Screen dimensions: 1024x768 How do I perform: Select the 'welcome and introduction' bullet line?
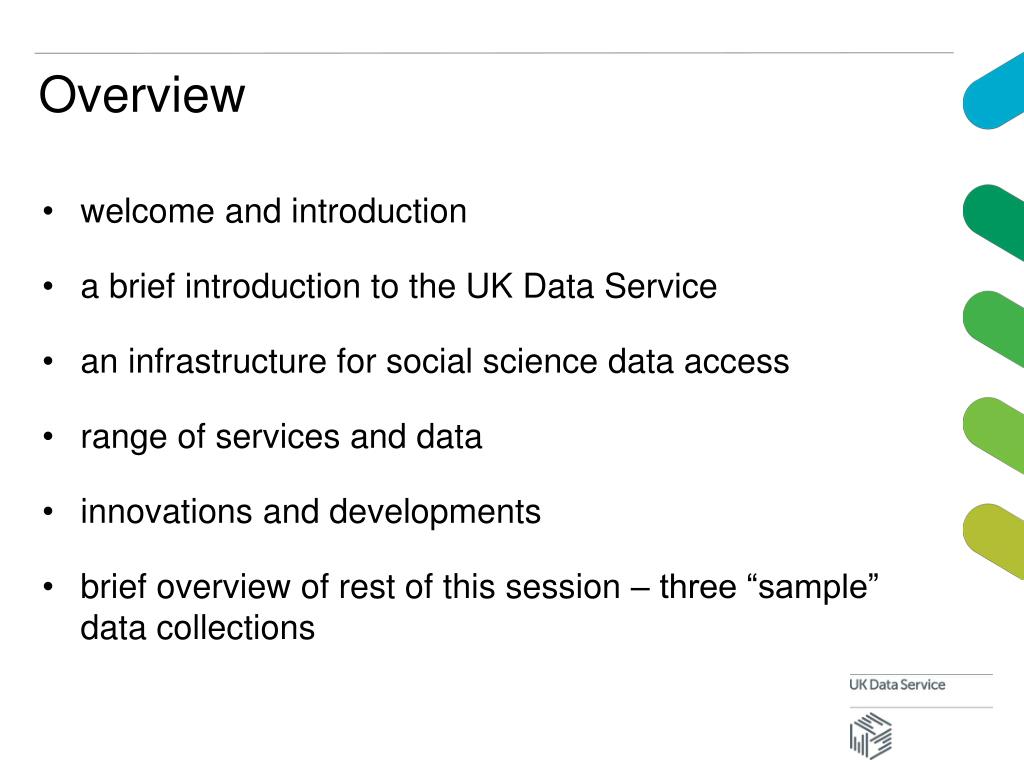tap(274, 212)
